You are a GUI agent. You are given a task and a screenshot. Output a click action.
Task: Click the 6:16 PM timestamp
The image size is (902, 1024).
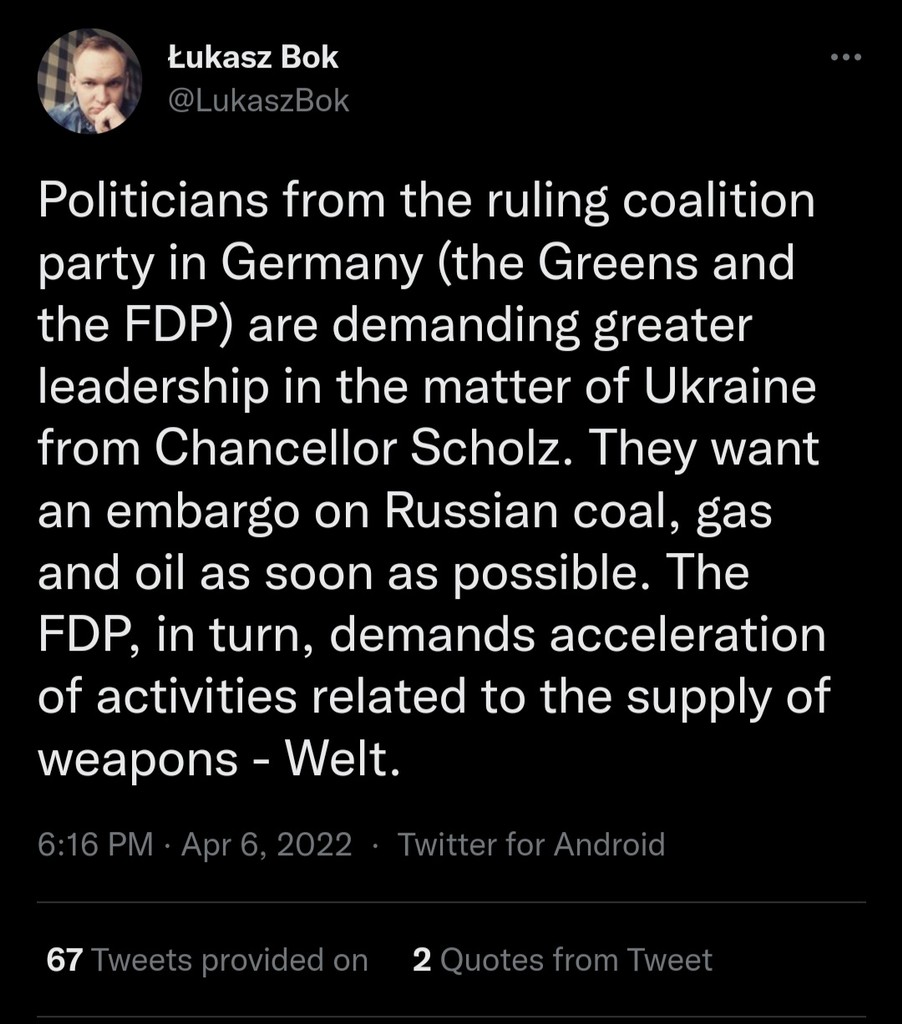point(95,845)
